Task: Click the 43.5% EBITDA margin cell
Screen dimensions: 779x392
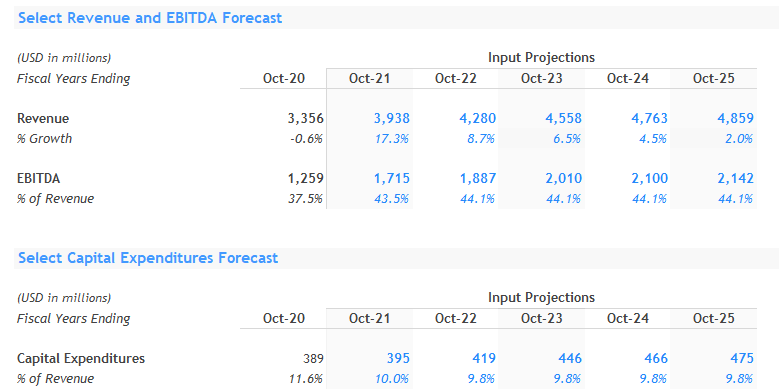Action: pos(391,199)
